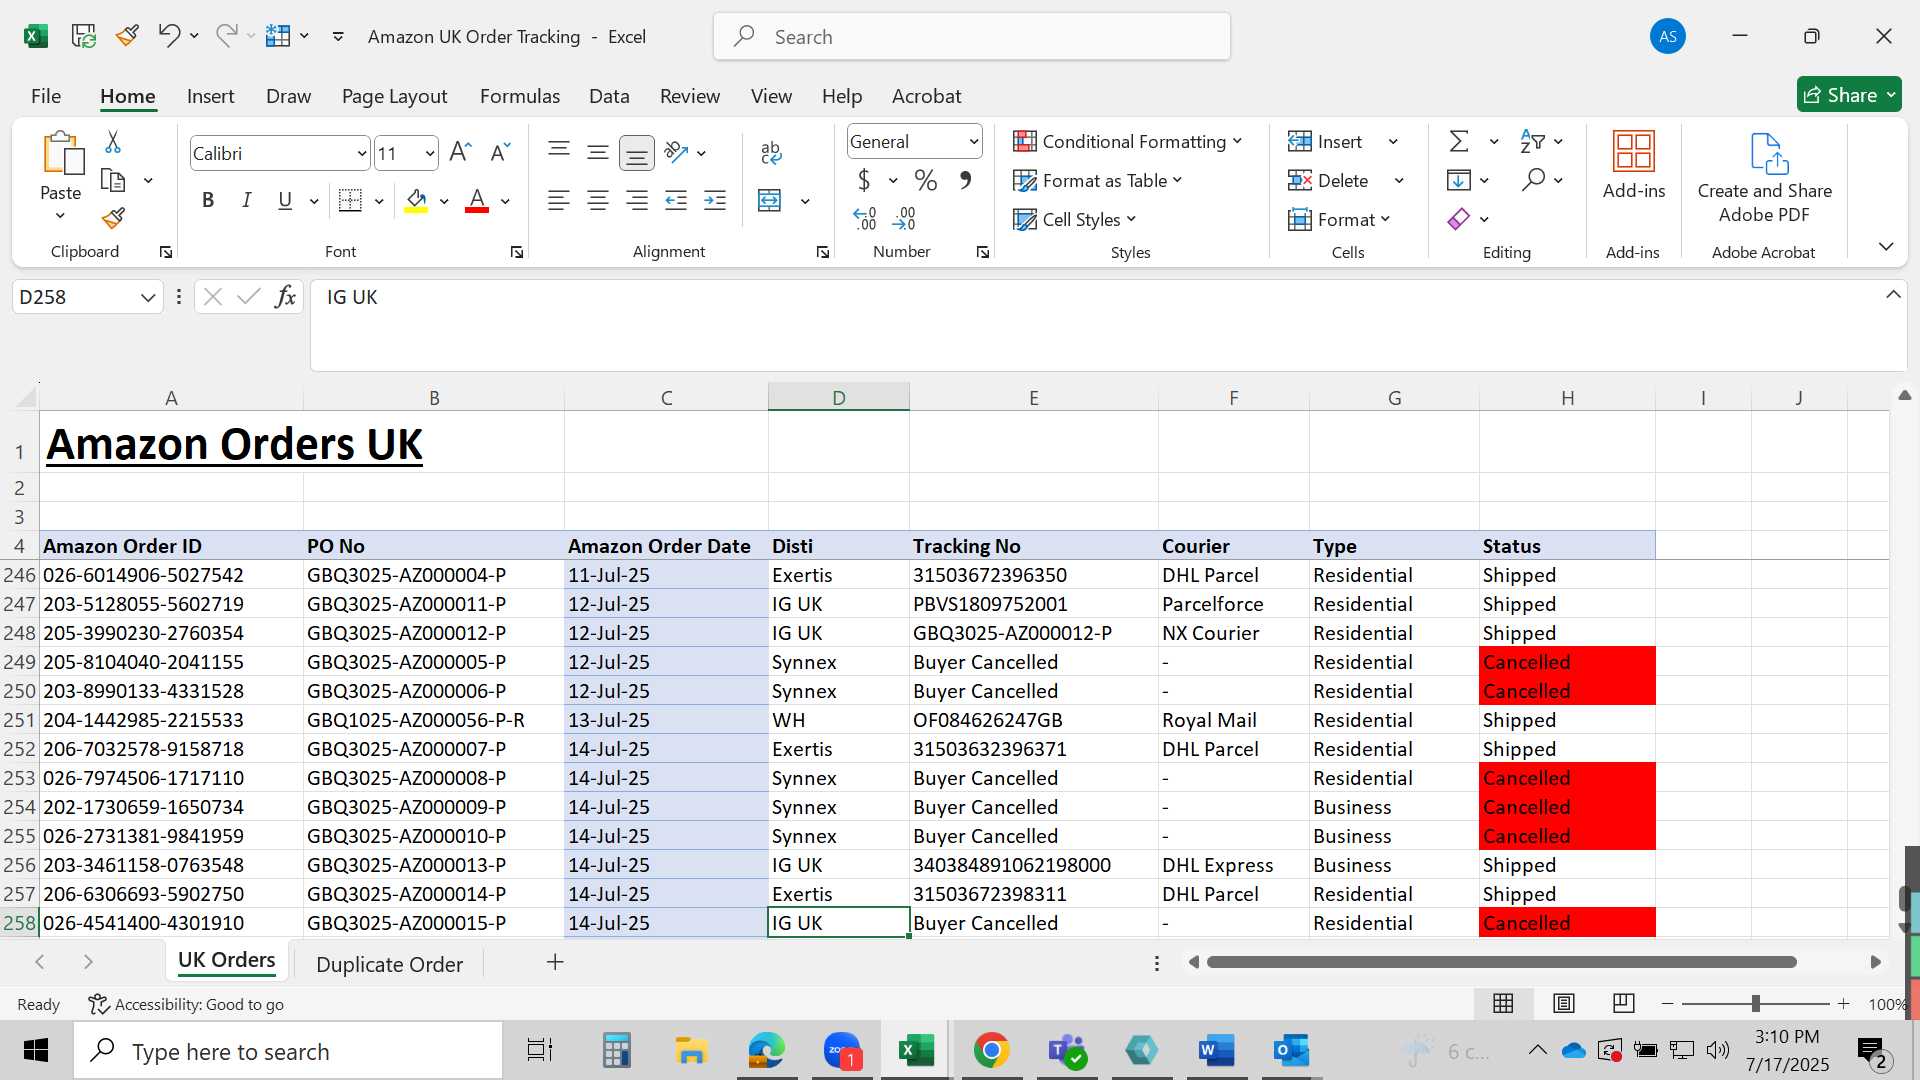
Task: Click the Format Painter brush icon
Action: pyautogui.click(x=113, y=218)
